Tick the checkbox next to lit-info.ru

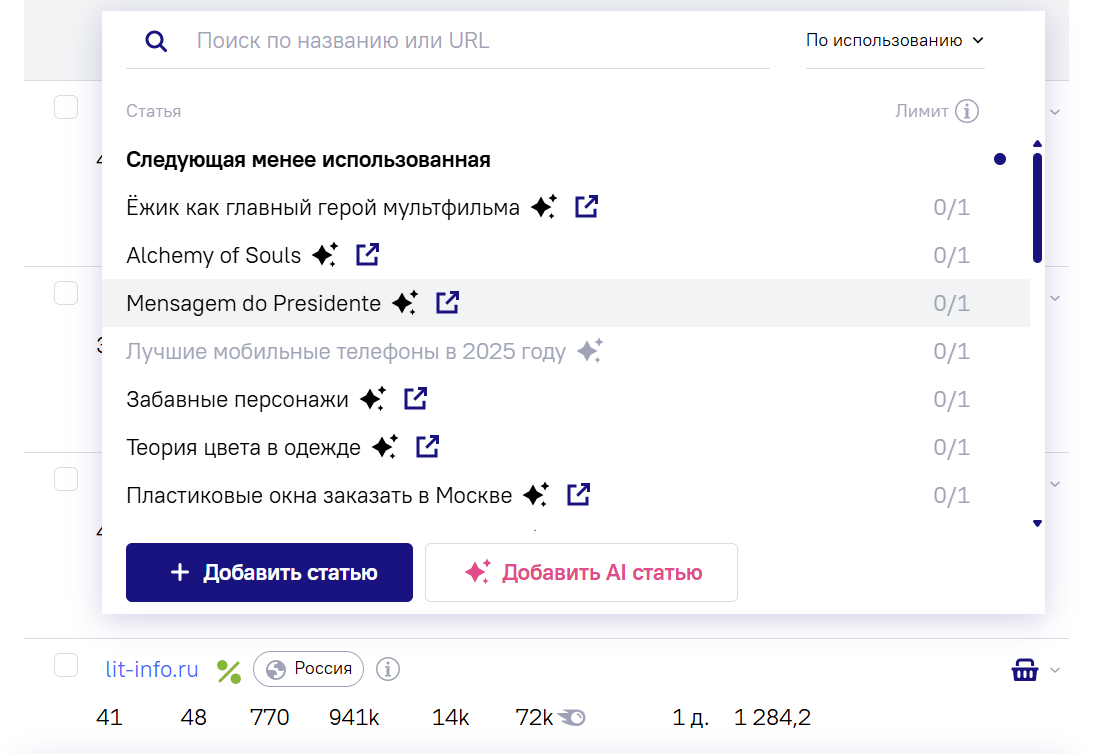[66, 665]
